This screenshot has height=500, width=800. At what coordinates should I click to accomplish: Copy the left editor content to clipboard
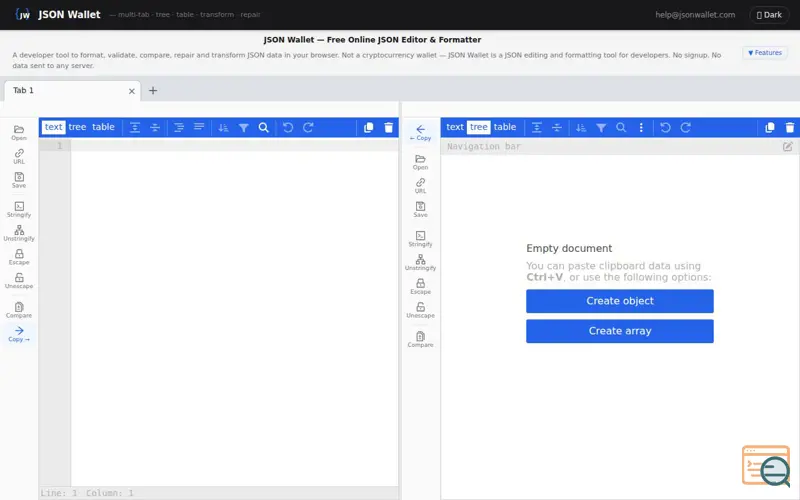tap(368, 128)
